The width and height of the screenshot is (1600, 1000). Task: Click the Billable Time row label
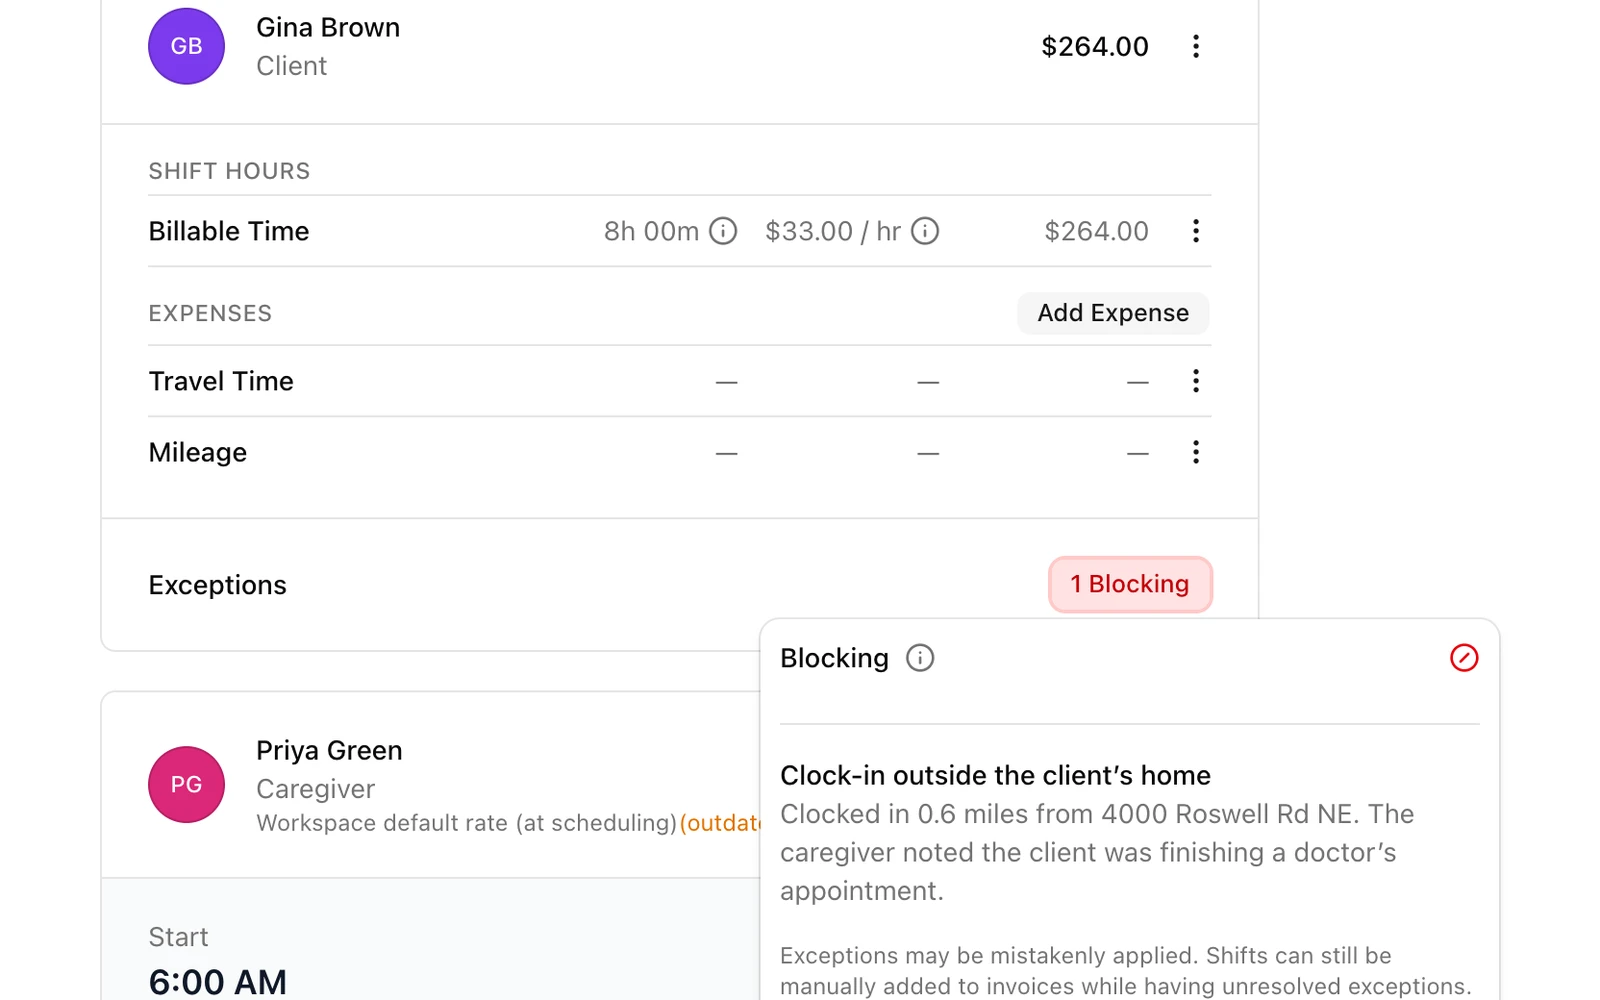pos(229,231)
